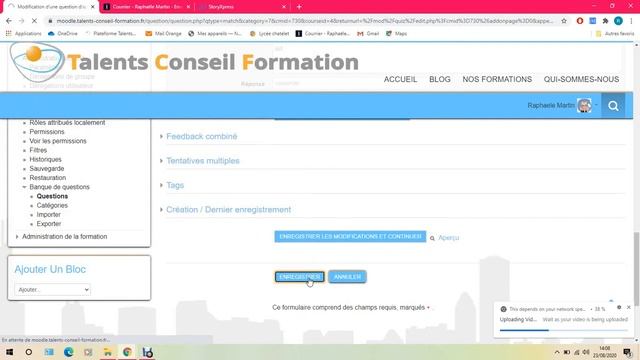
Task: Select Exporter in the sidebar tree
Action: point(49,224)
